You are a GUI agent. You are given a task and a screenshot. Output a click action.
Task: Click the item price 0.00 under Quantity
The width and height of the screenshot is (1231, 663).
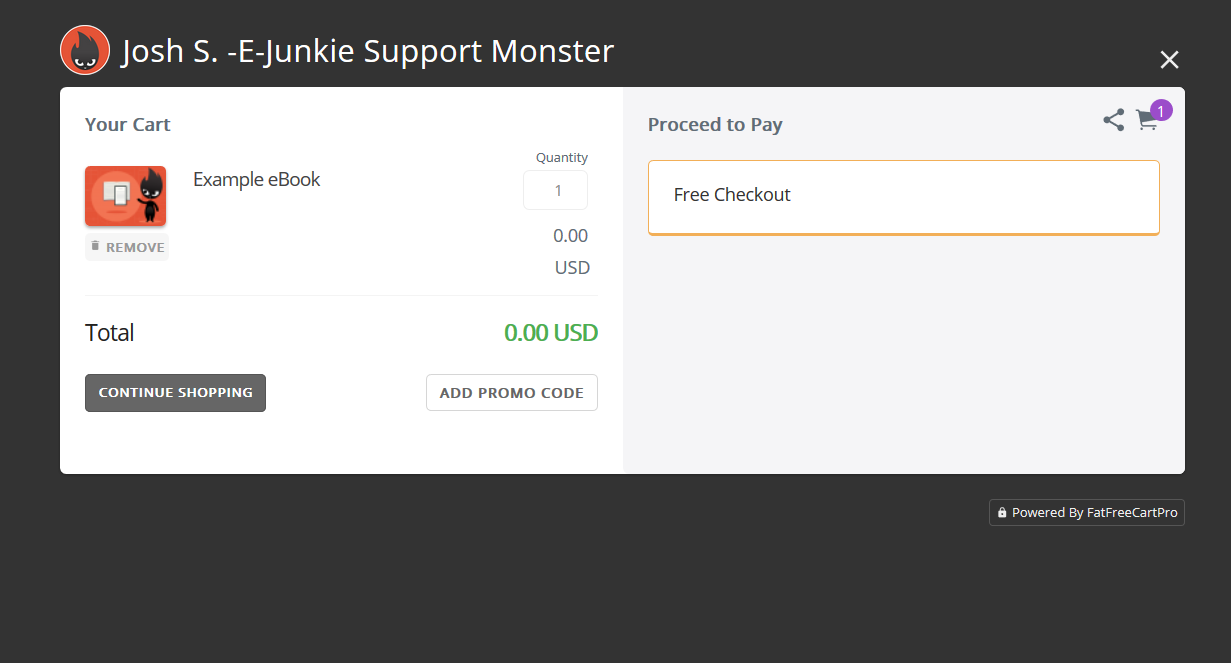(570, 236)
